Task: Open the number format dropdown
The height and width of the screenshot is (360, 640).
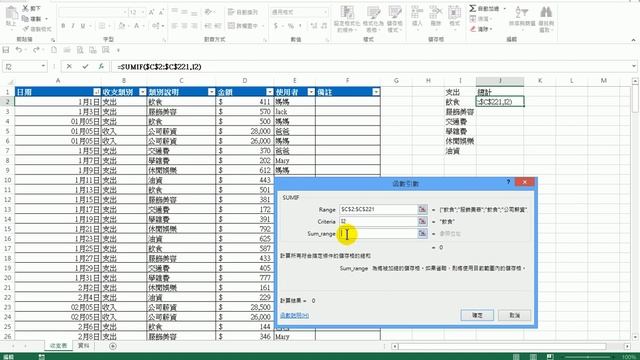Action: click(325, 13)
